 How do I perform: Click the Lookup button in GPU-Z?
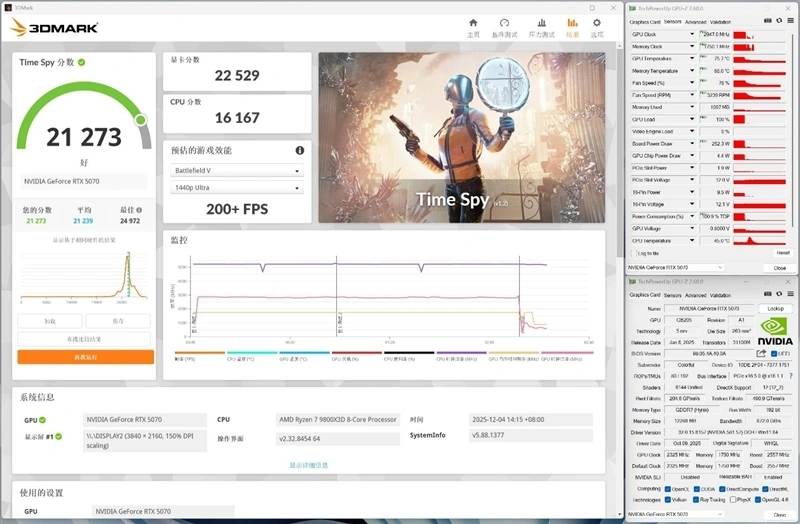[775, 309]
